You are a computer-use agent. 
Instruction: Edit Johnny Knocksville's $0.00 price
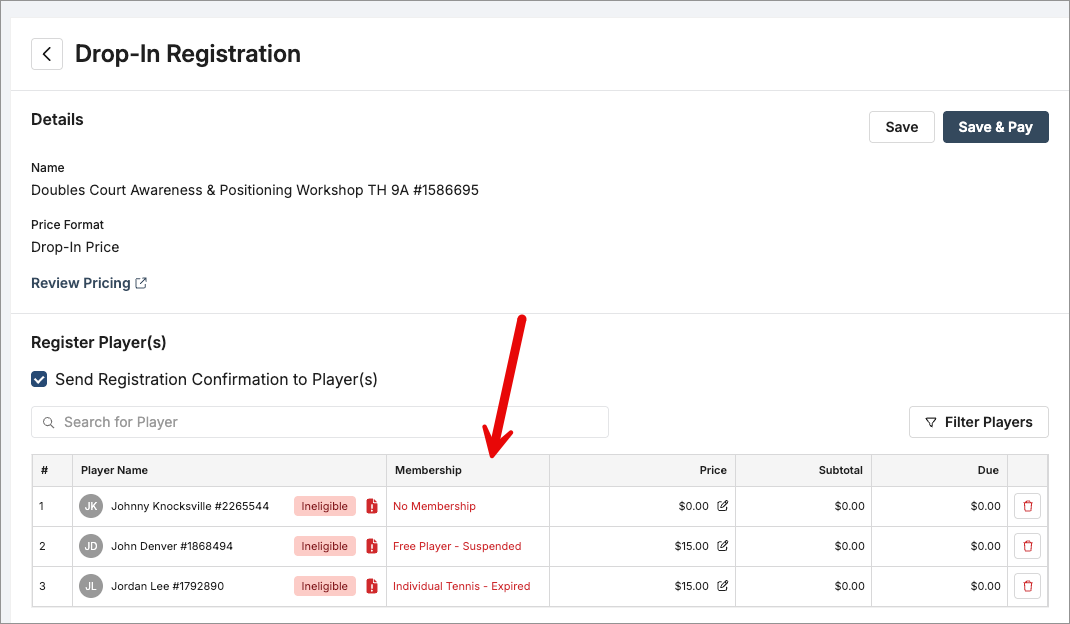[723, 506]
